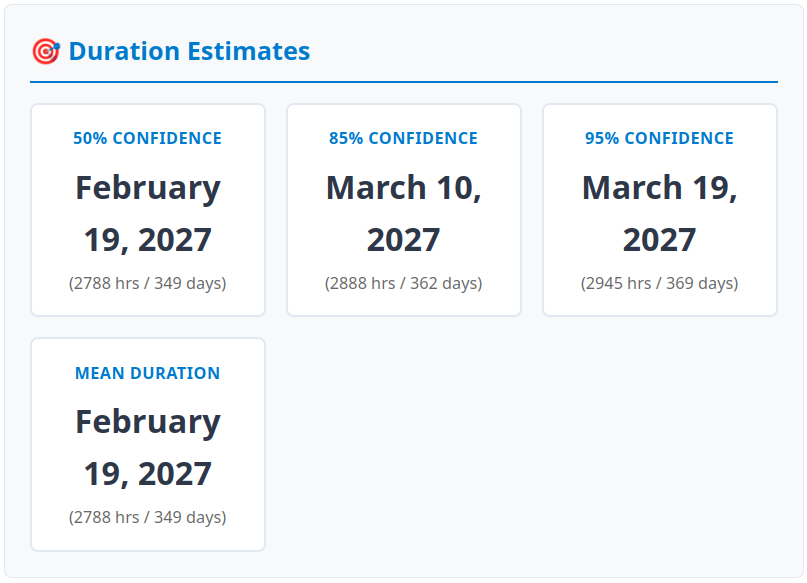Click the Duration Estimates heading icon
Image resolution: width=807 pixels, height=583 pixels.
(44, 50)
